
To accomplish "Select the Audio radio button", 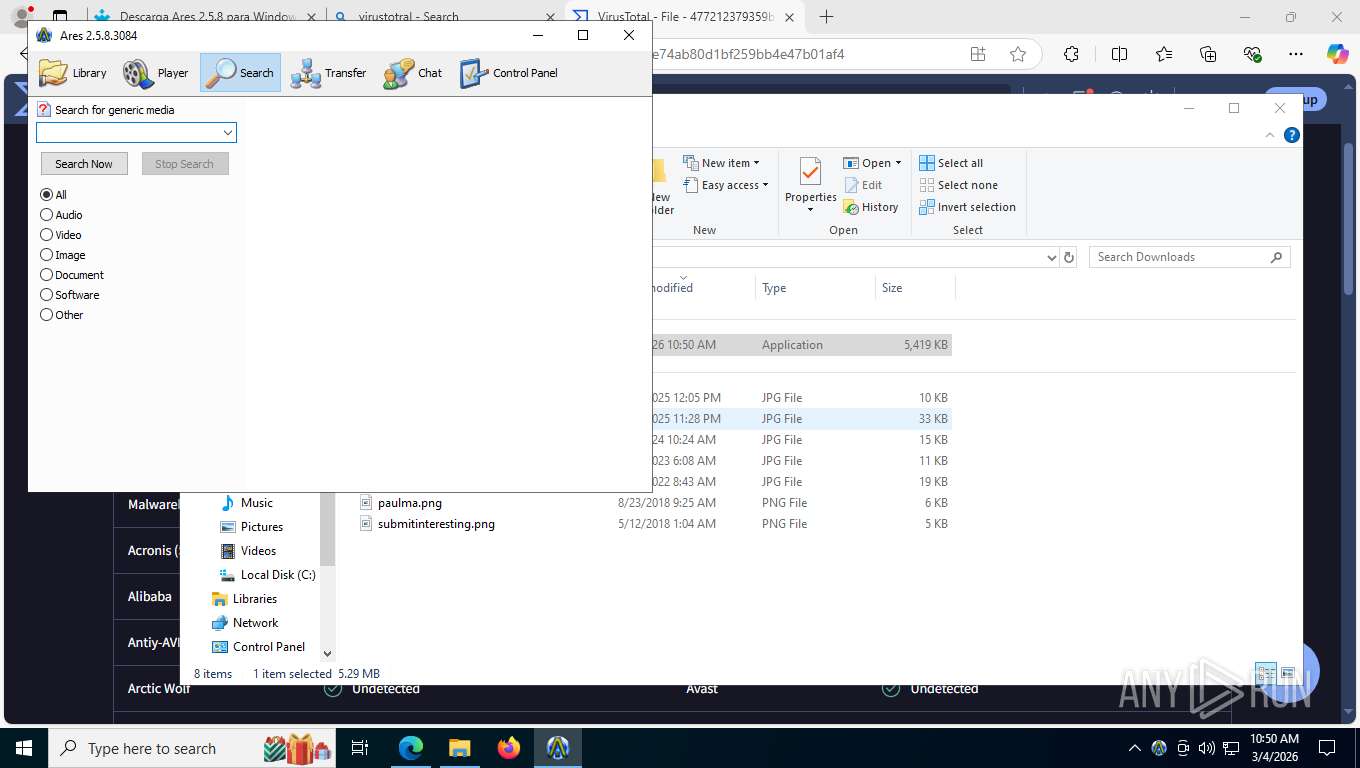I will 46,215.
